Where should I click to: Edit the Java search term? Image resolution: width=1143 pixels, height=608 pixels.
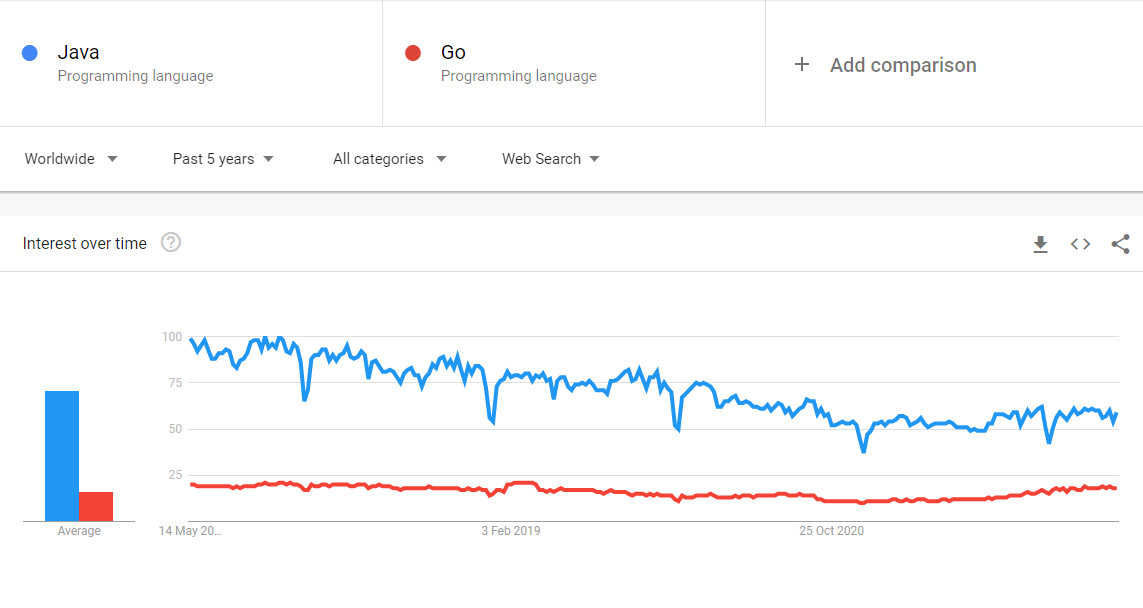[191, 63]
